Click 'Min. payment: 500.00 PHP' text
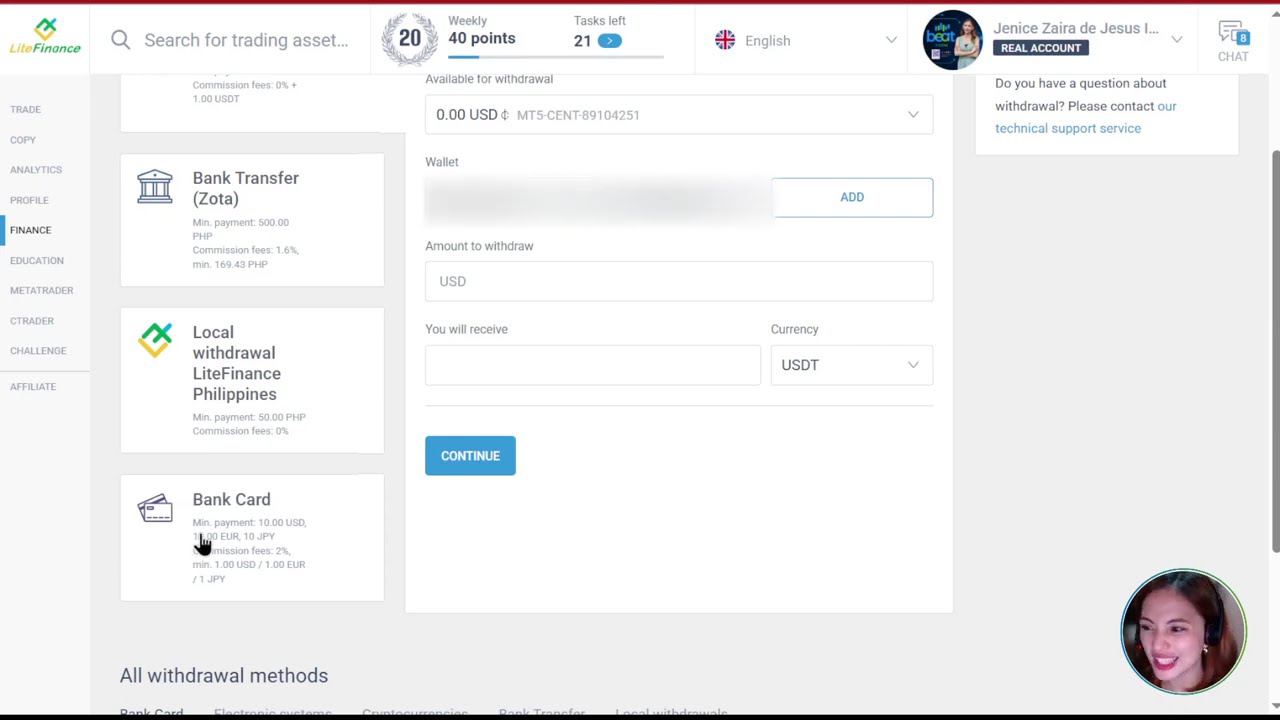The height and width of the screenshot is (720, 1280). tap(241, 229)
